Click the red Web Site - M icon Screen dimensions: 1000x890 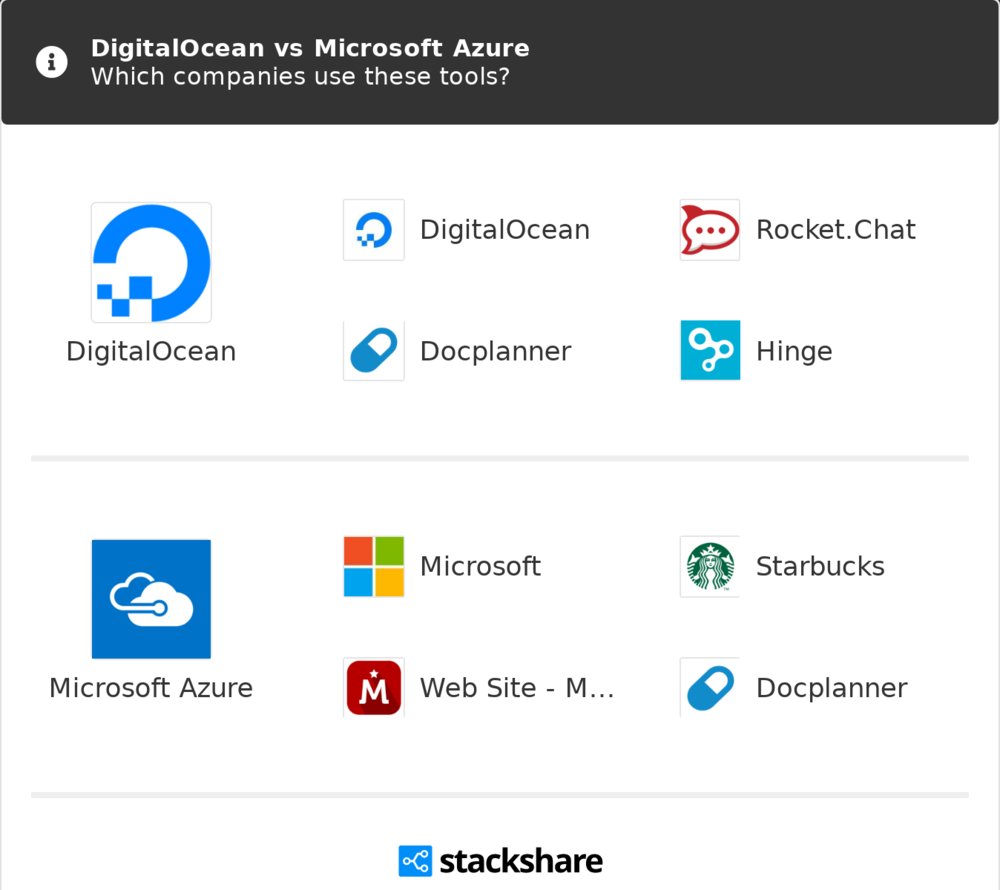(373, 687)
